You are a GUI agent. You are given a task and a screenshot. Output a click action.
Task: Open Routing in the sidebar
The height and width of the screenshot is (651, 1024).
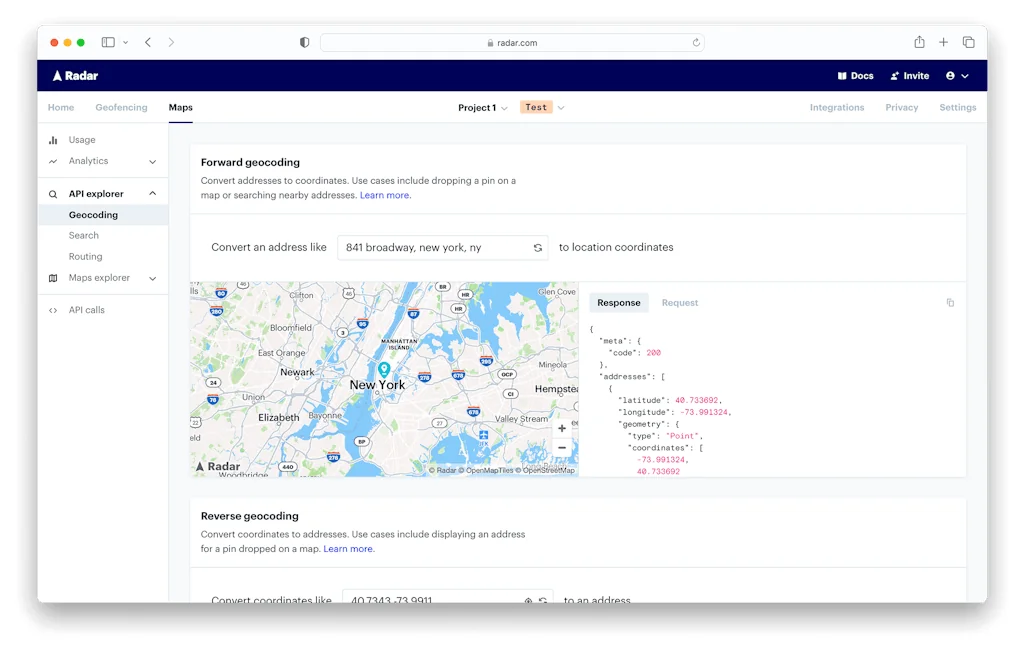coord(85,257)
